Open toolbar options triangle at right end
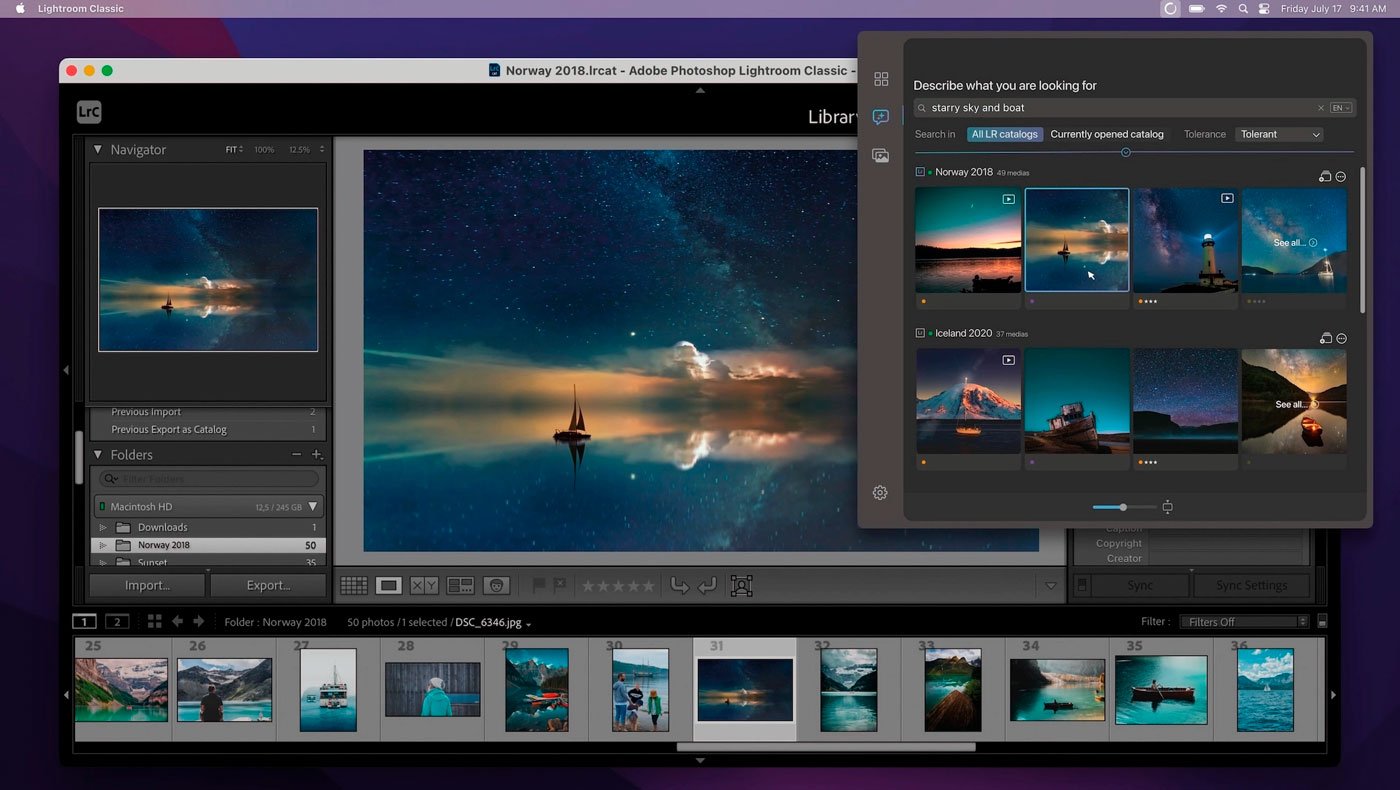The height and width of the screenshot is (790, 1400). click(1050, 586)
